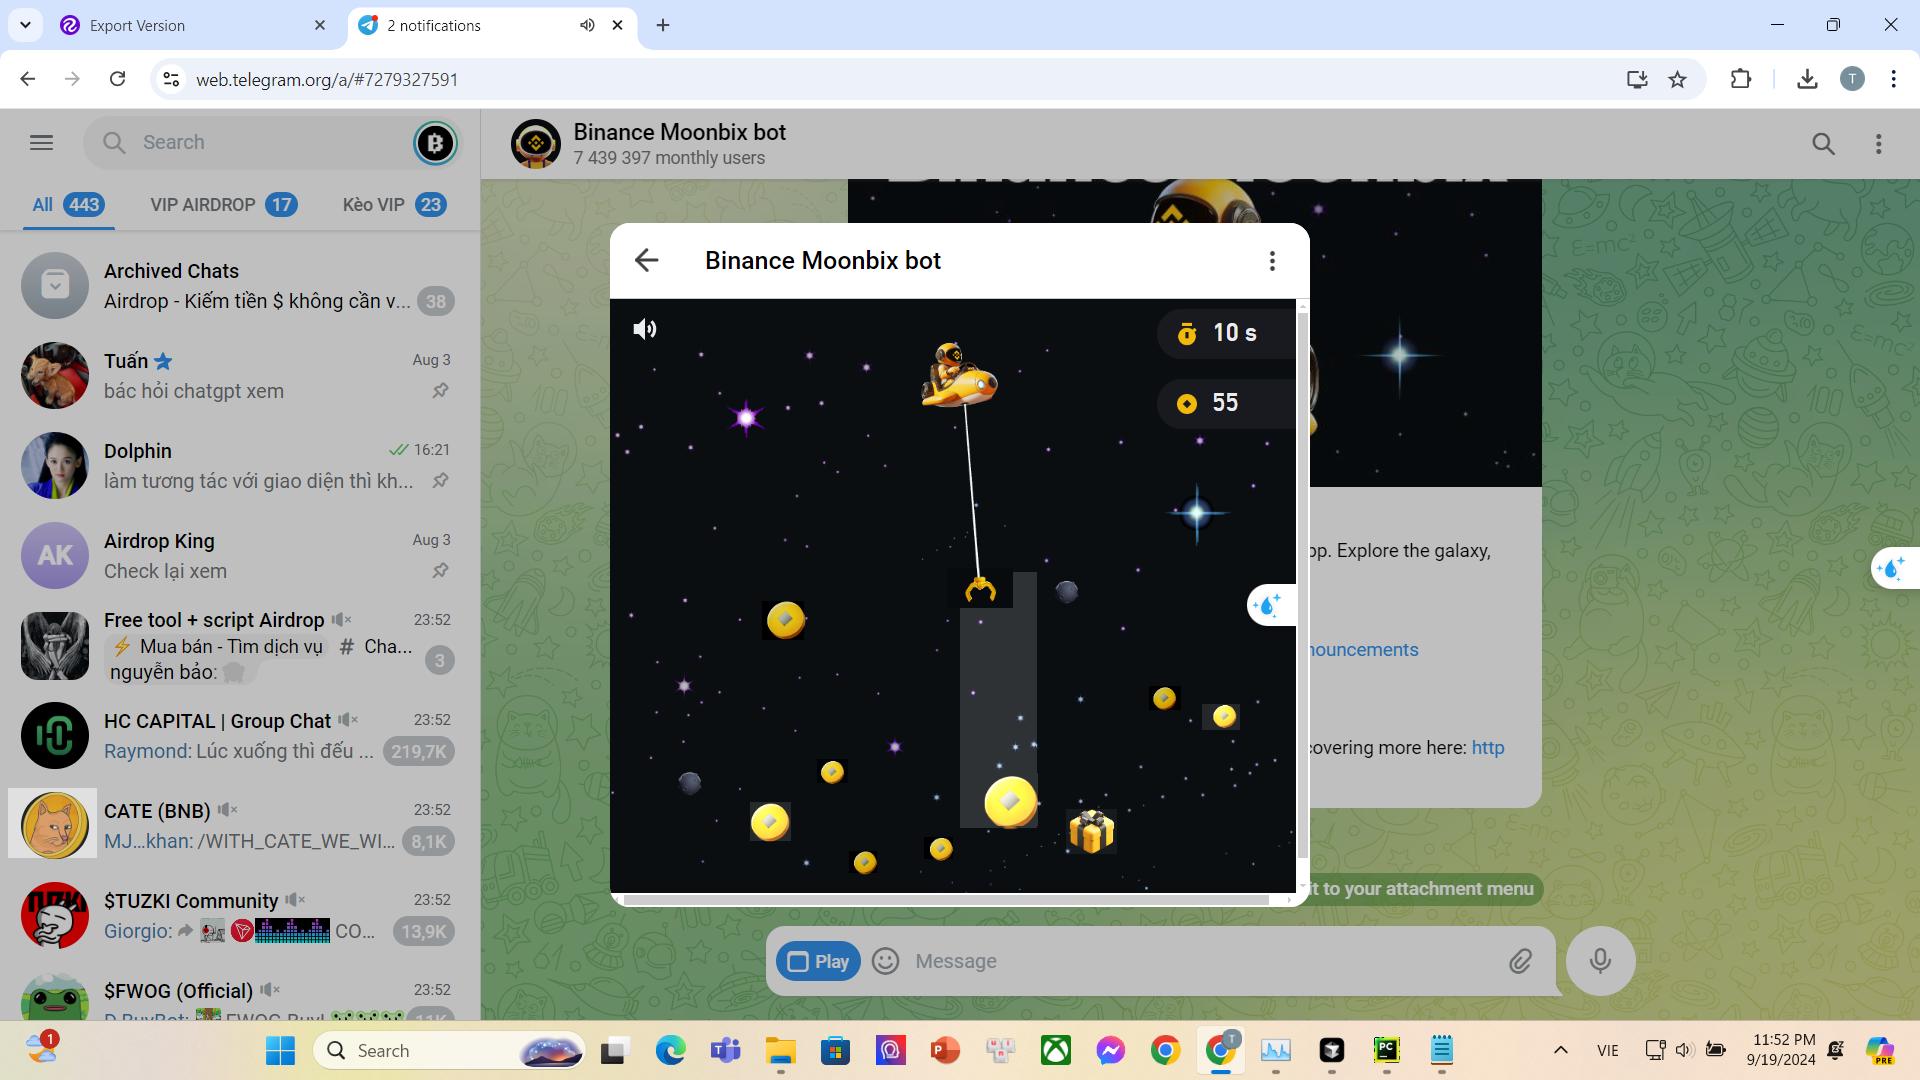Viewport: 1920px width, 1080px height.
Task: Go back with the Moonbix popup arrow
Action: pyautogui.click(x=646, y=261)
